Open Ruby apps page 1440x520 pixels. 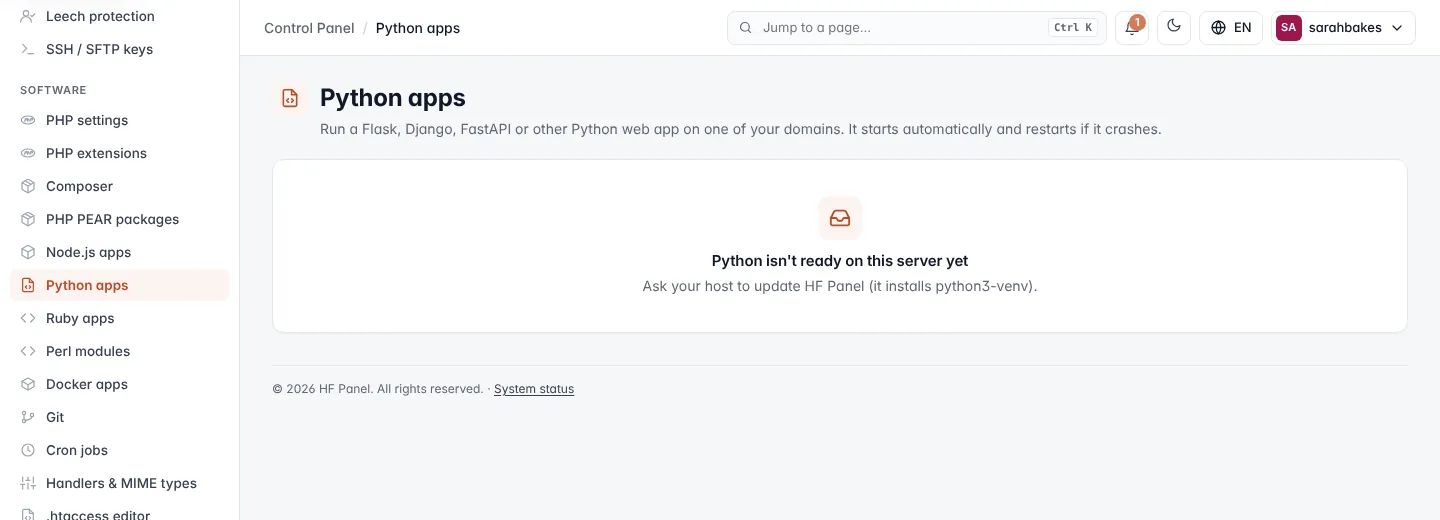pyautogui.click(x=120, y=318)
